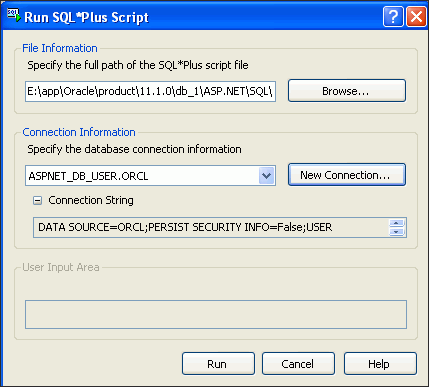The image size is (429, 387).
Task: Open the ASPNET_DB_USER.ORCL connection dropdown
Action: tap(267, 175)
